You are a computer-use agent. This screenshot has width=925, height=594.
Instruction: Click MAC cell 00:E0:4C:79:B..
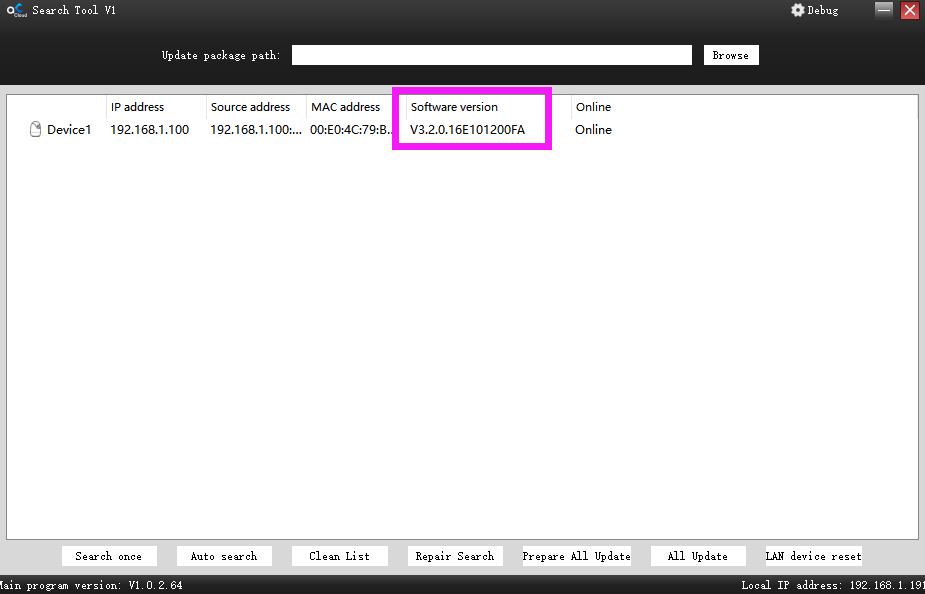[x=351, y=130]
